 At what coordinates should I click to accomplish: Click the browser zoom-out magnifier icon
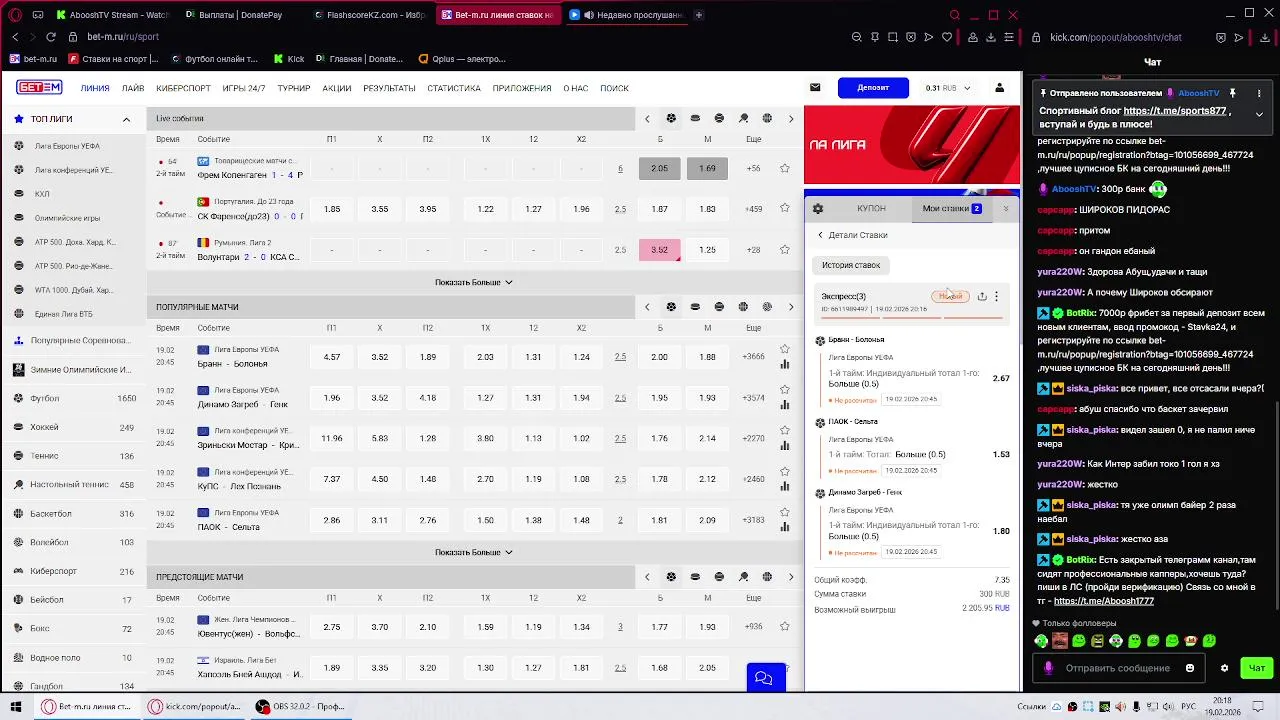click(x=856, y=37)
